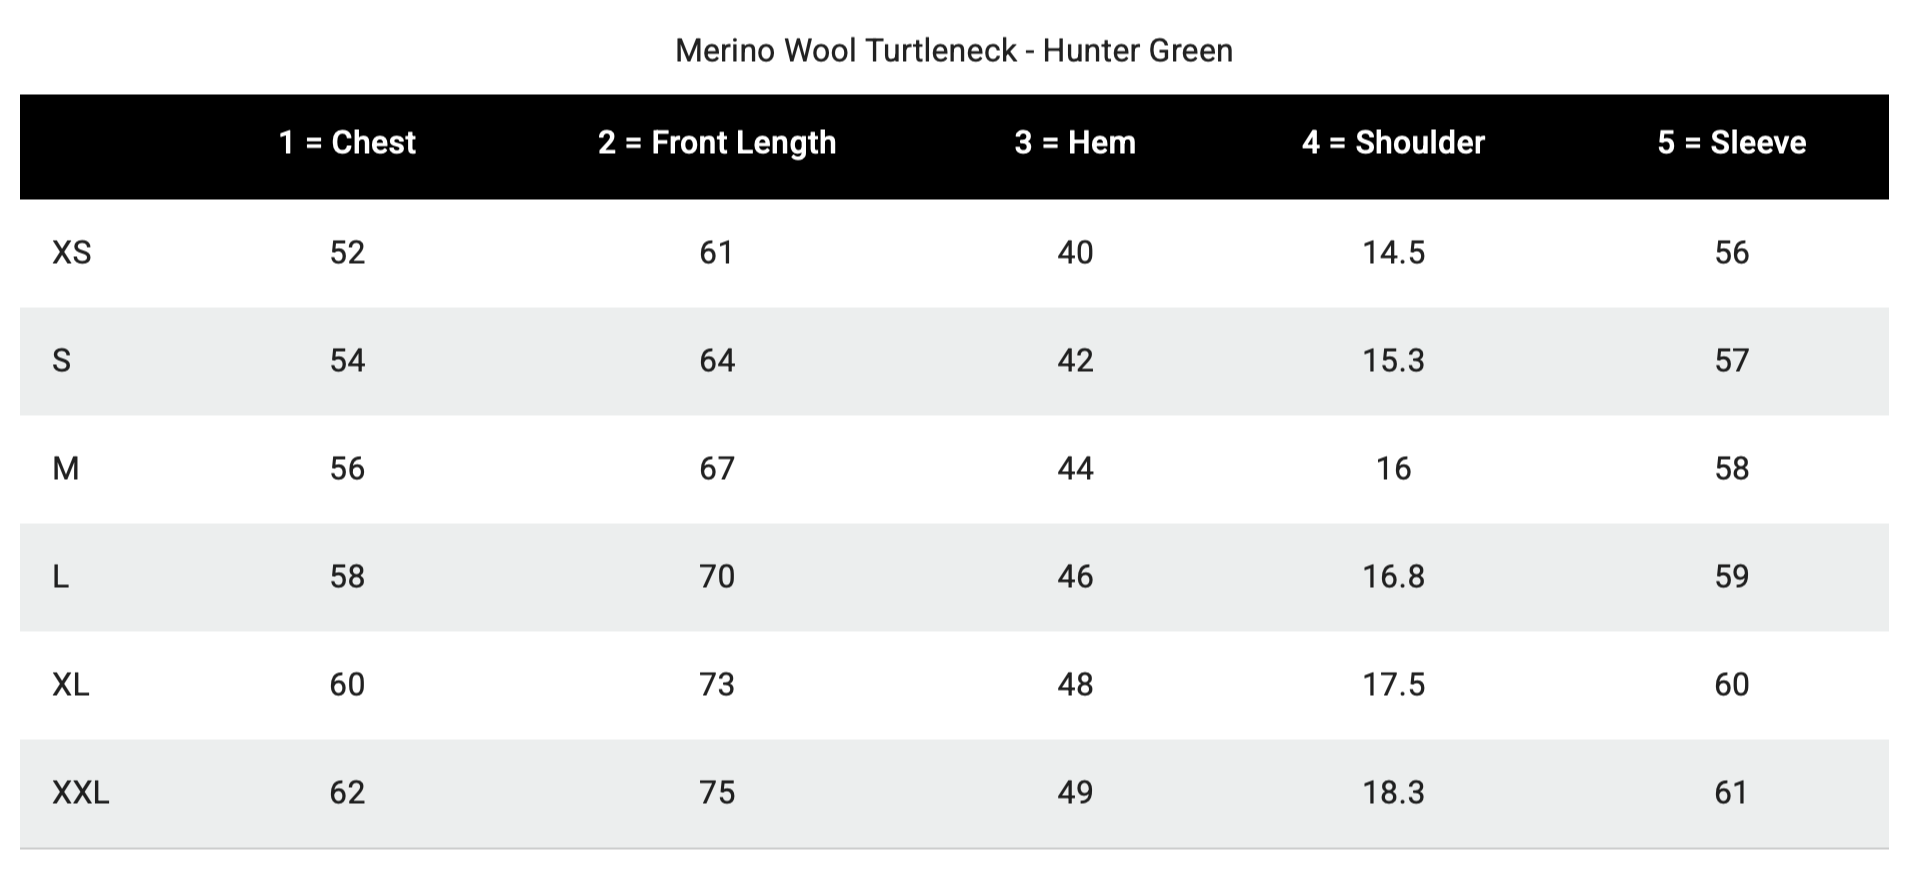Click the Shoulder column header

click(x=1393, y=143)
